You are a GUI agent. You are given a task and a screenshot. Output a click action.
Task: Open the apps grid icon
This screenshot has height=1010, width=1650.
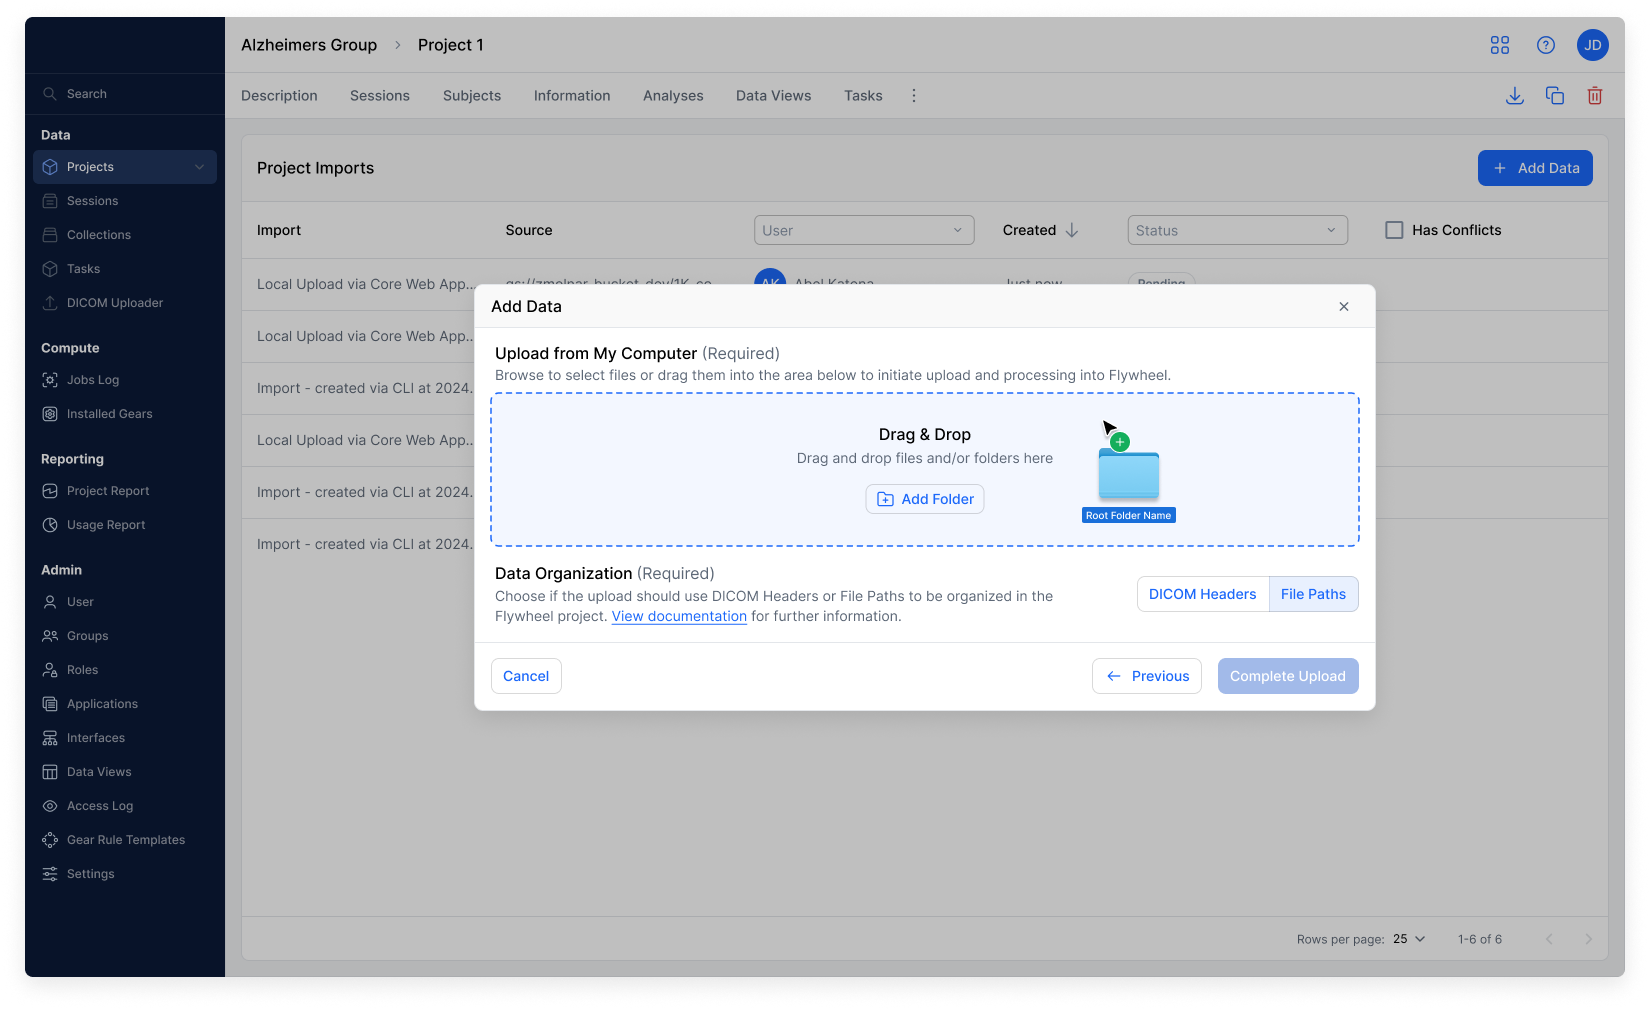[1499, 45]
